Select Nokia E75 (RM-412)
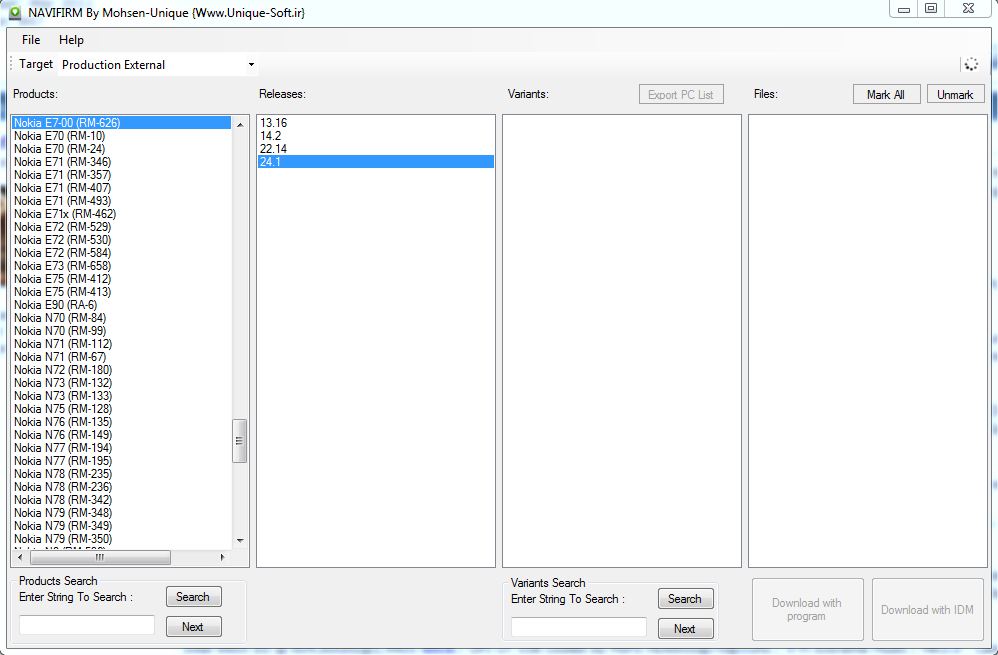 [122, 279]
